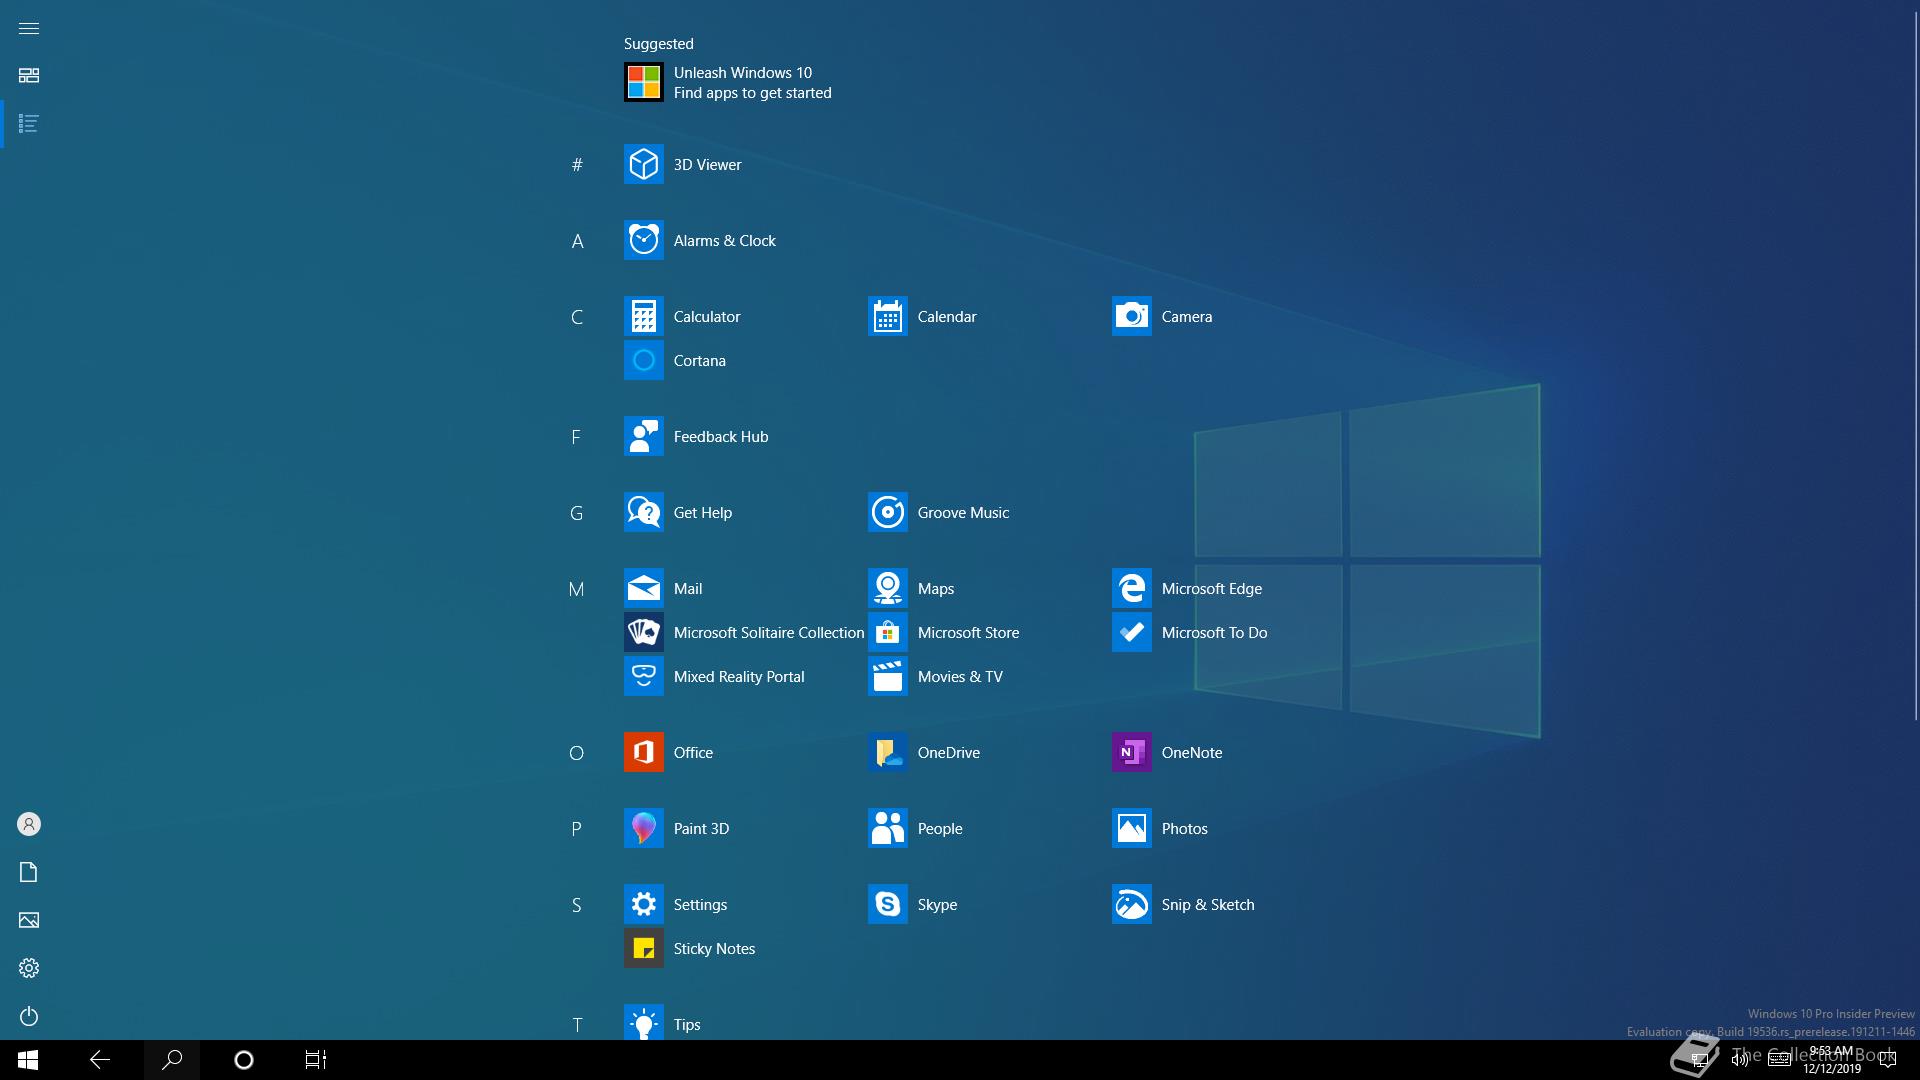Open Snip & Sketch icon
The image size is (1920, 1080).
tap(1131, 904)
